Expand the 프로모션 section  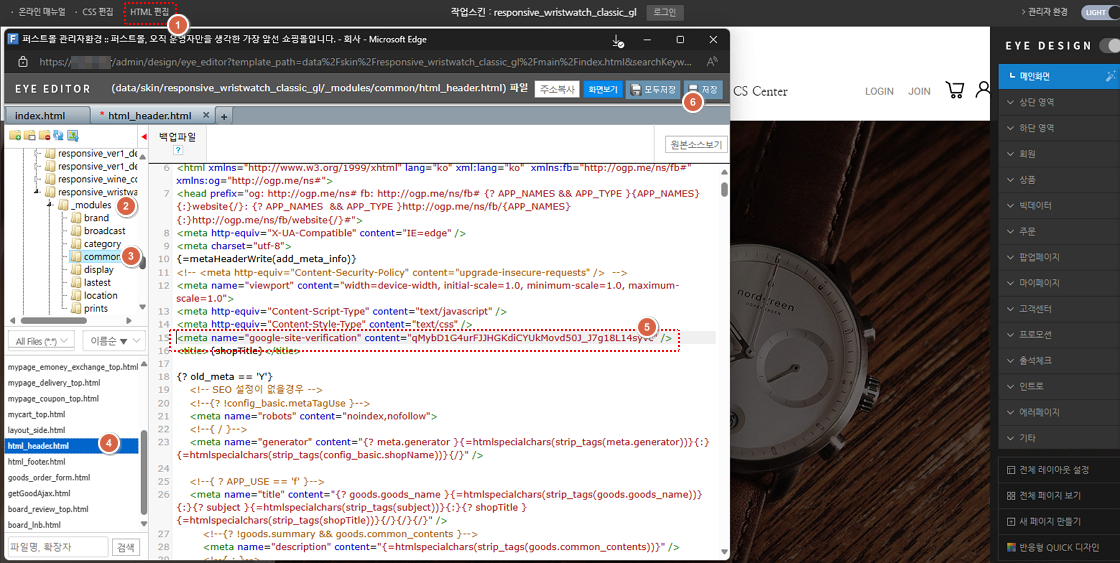point(1059,335)
